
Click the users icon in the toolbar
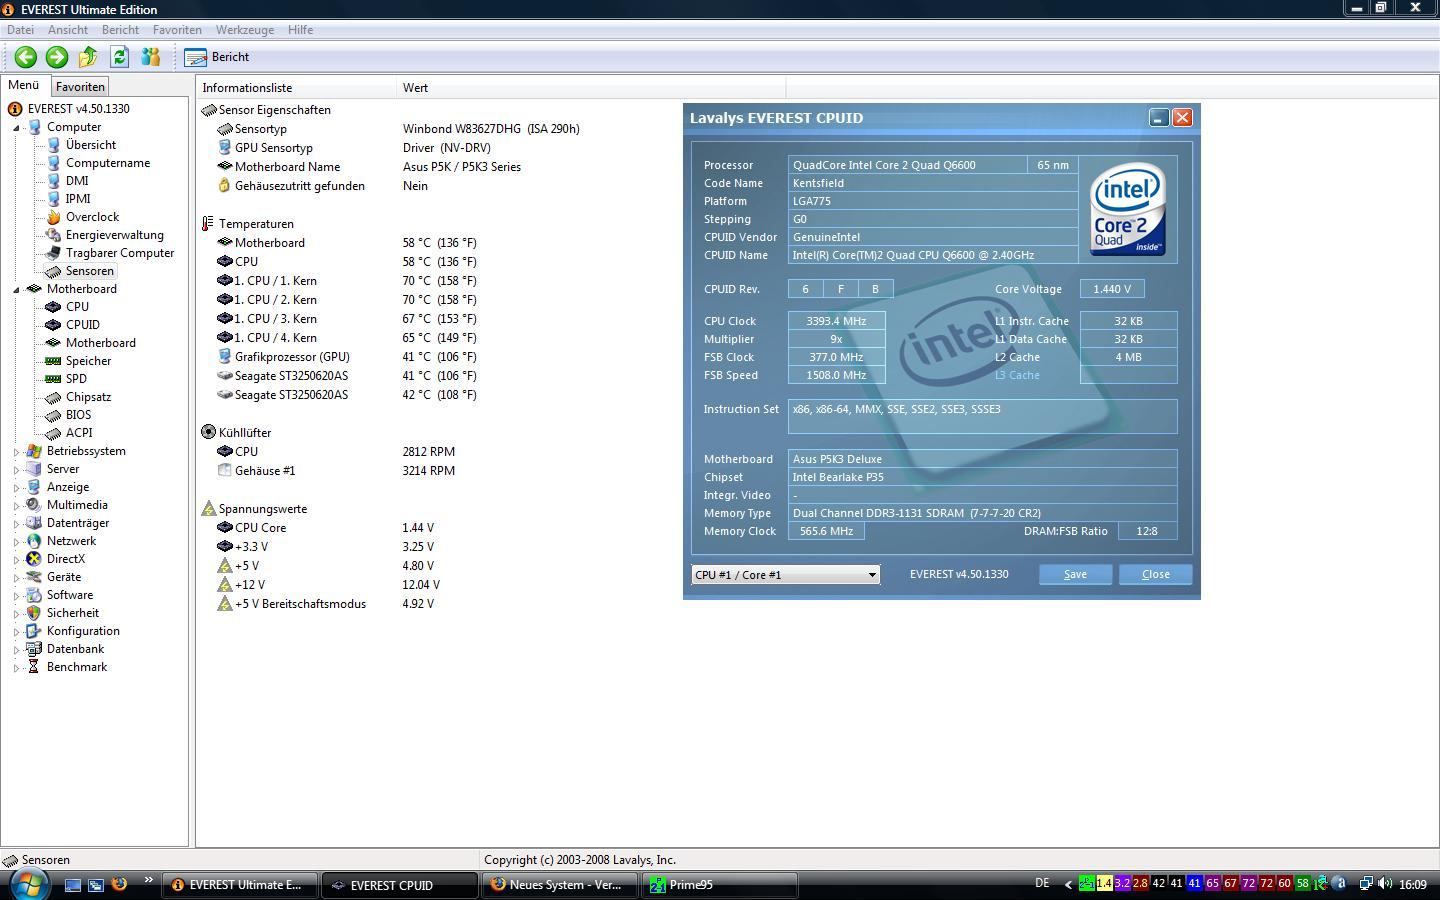click(x=150, y=57)
